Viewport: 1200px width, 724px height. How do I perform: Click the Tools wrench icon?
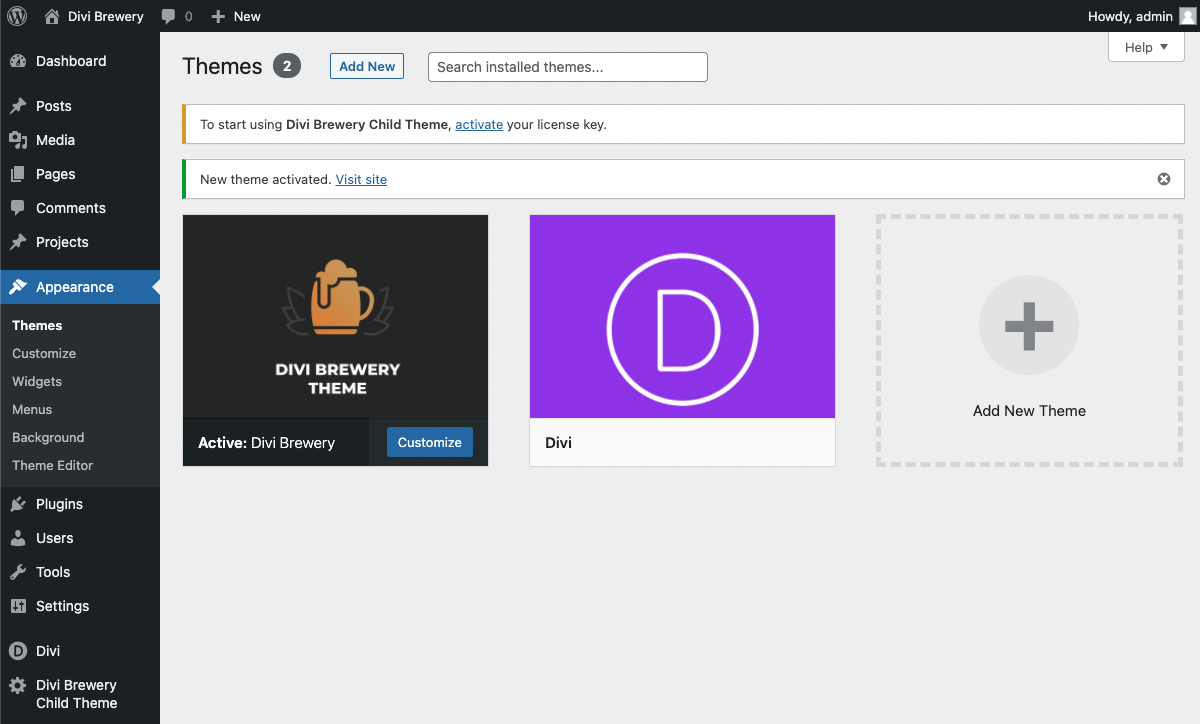[18, 572]
